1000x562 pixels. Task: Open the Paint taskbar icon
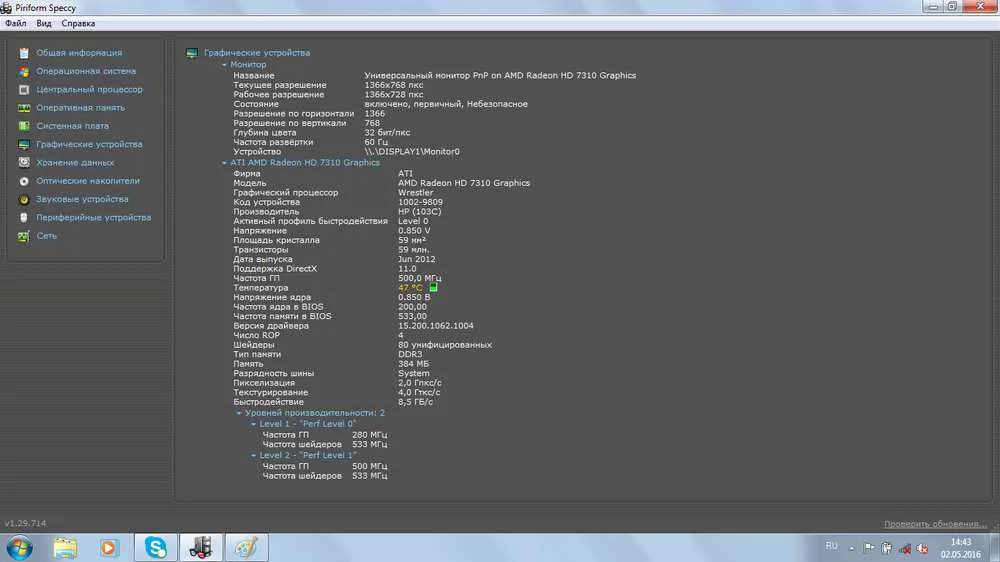point(247,548)
